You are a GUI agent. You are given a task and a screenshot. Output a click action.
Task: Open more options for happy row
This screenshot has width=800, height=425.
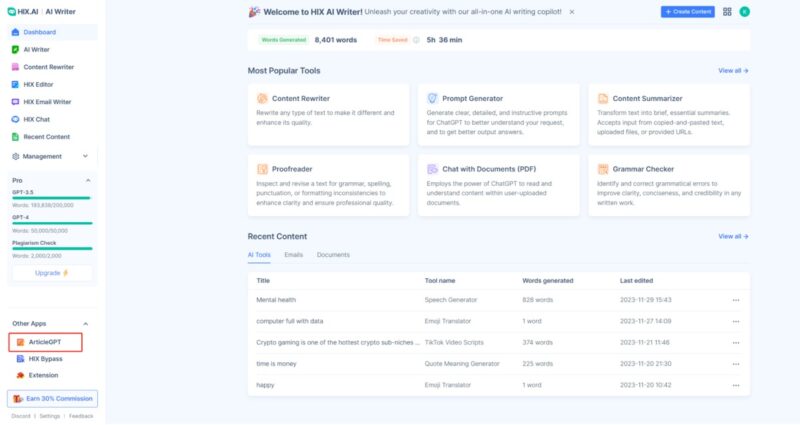pyautogui.click(x=736, y=385)
